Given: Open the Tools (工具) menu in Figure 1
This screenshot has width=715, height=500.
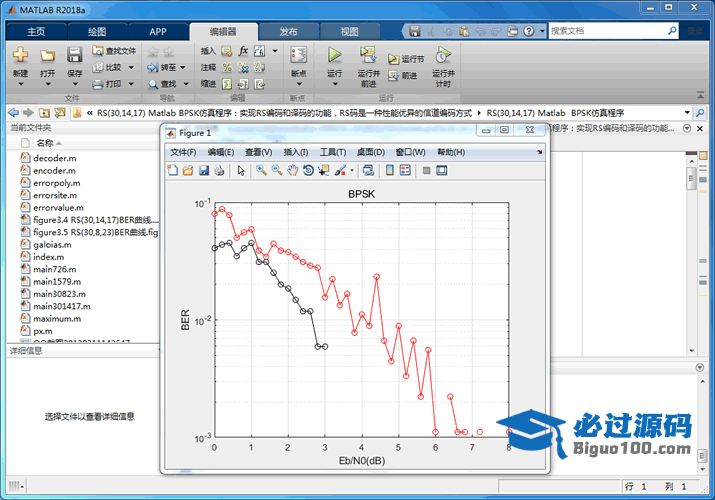Looking at the screenshot, I should (x=333, y=152).
